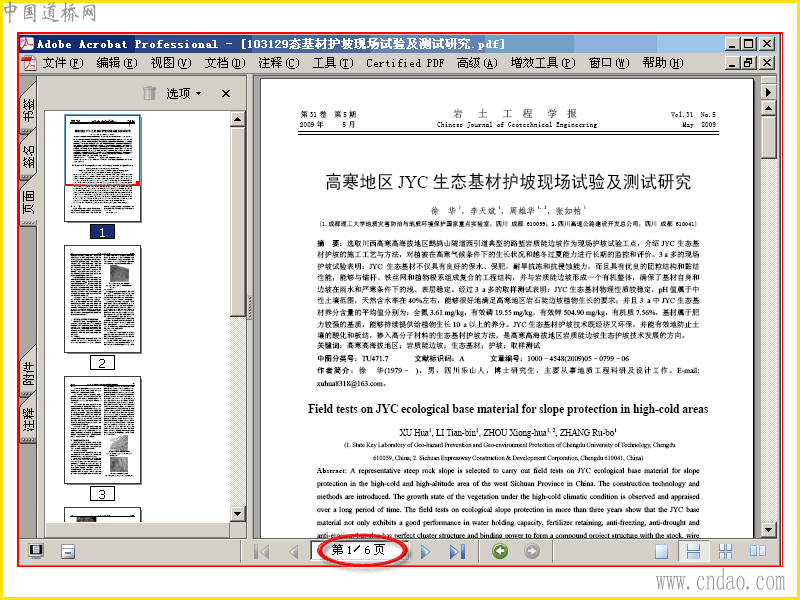Open the 选项 options dropdown
Image resolution: width=800 pixels, height=600 pixels.
(x=184, y=93)
